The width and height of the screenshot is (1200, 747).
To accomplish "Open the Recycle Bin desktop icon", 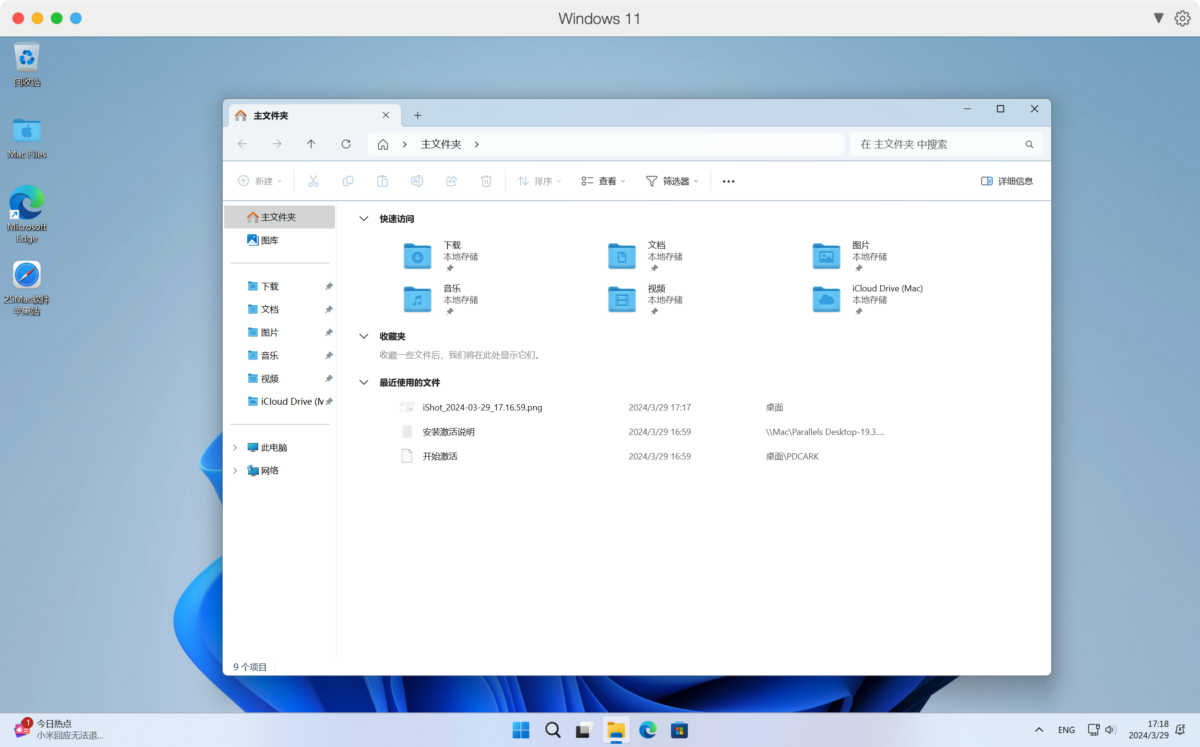I will point(27,66).
